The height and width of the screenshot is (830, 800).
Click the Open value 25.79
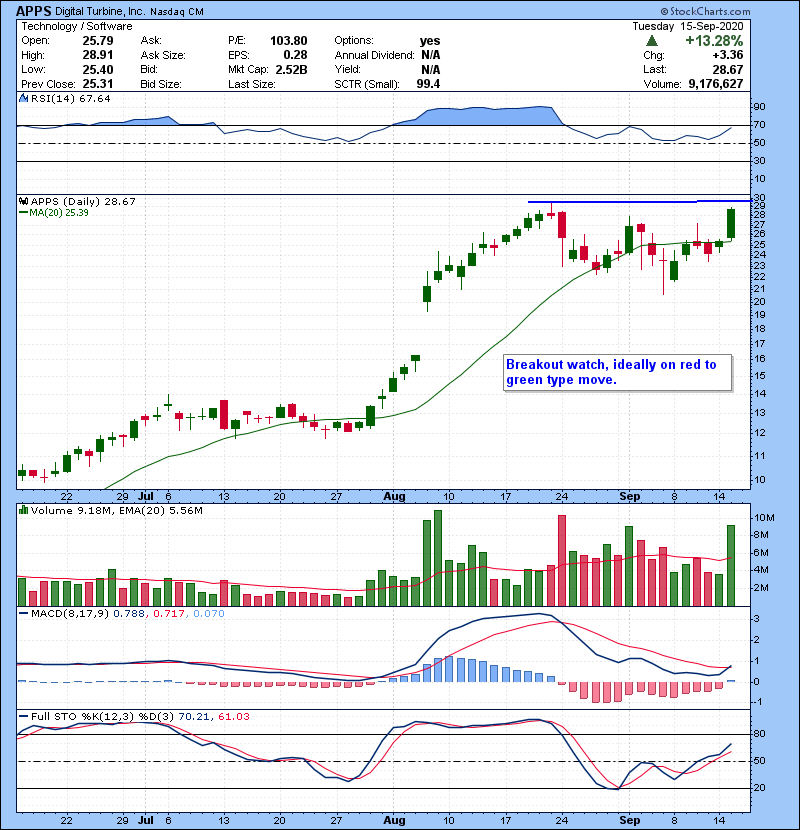pyautogui.click(x=97, y=41)
